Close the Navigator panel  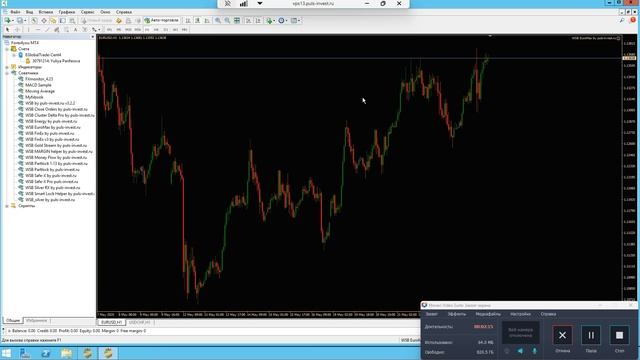point(93,37)
